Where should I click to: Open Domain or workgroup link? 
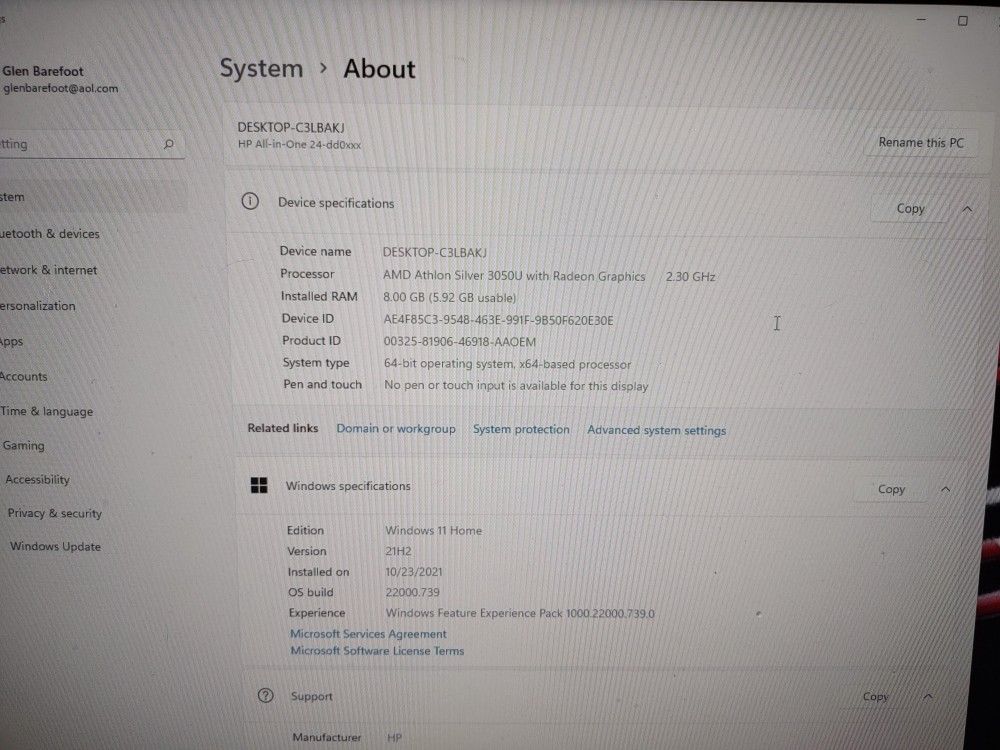click(x=396, y=429)
